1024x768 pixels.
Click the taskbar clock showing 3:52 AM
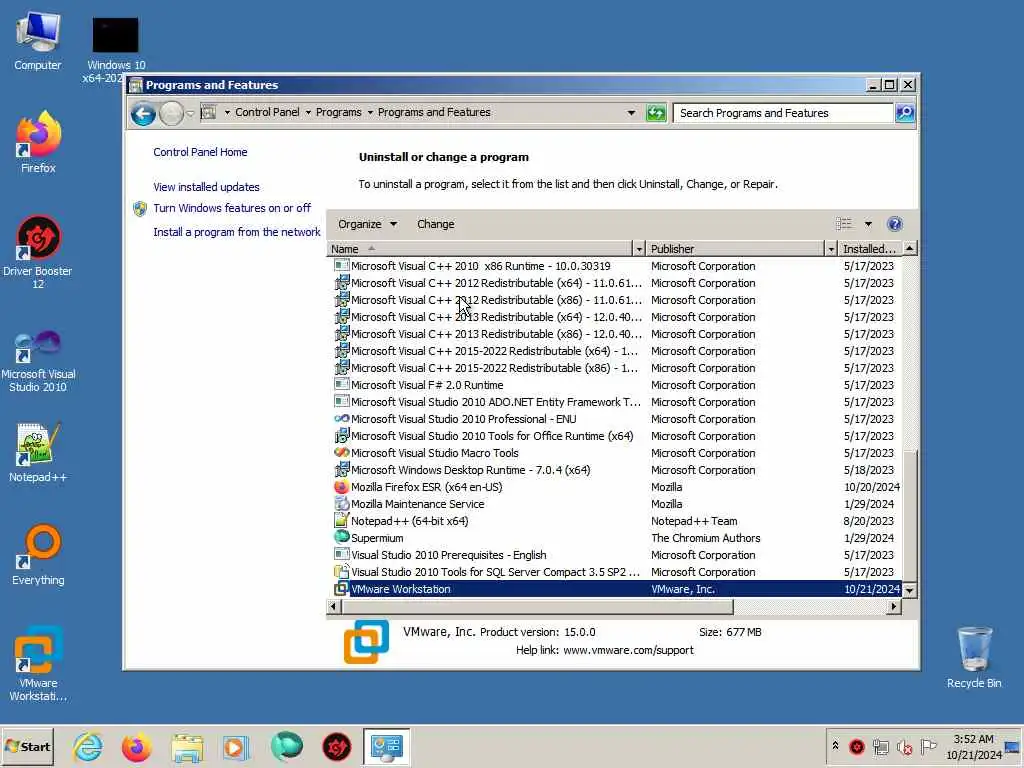click(973, 746)
